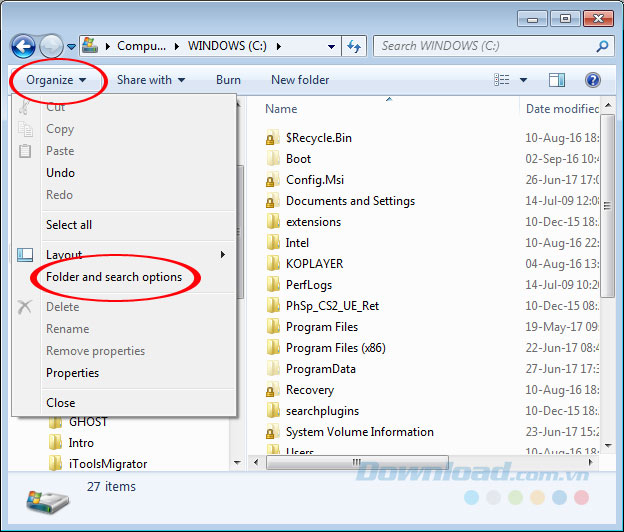624x532 pixels.
Task: Click the file list scroll up arrow
Action: click(608, 105)
